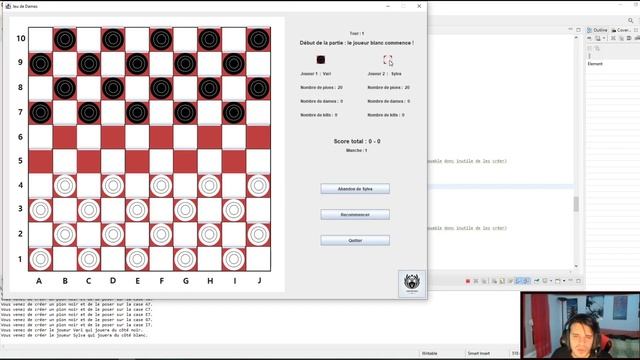This screenshot has width=640, height=360.
Task: Terminate the program with red stop icon
Action: [x=468, y=281]
